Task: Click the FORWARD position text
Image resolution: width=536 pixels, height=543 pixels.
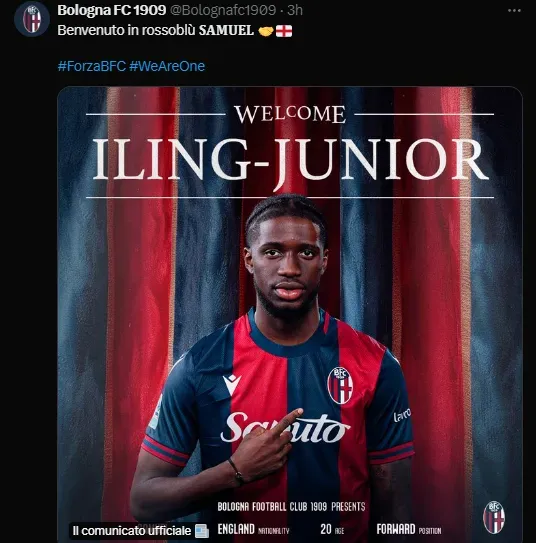Action: pos(396,529)
